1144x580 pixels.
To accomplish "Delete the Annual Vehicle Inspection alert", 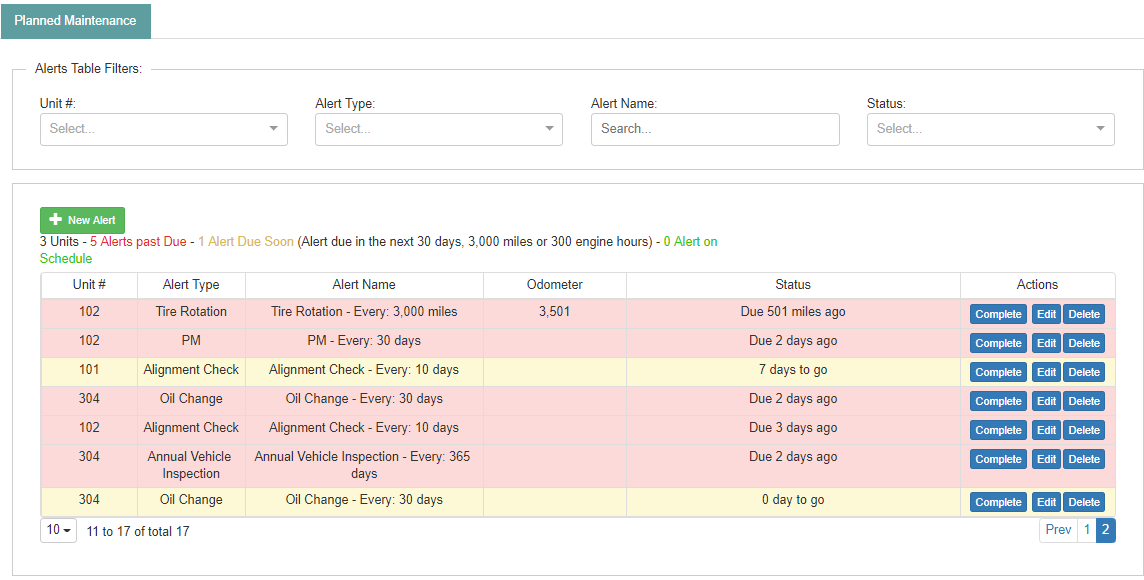I will click(1083, 459).
